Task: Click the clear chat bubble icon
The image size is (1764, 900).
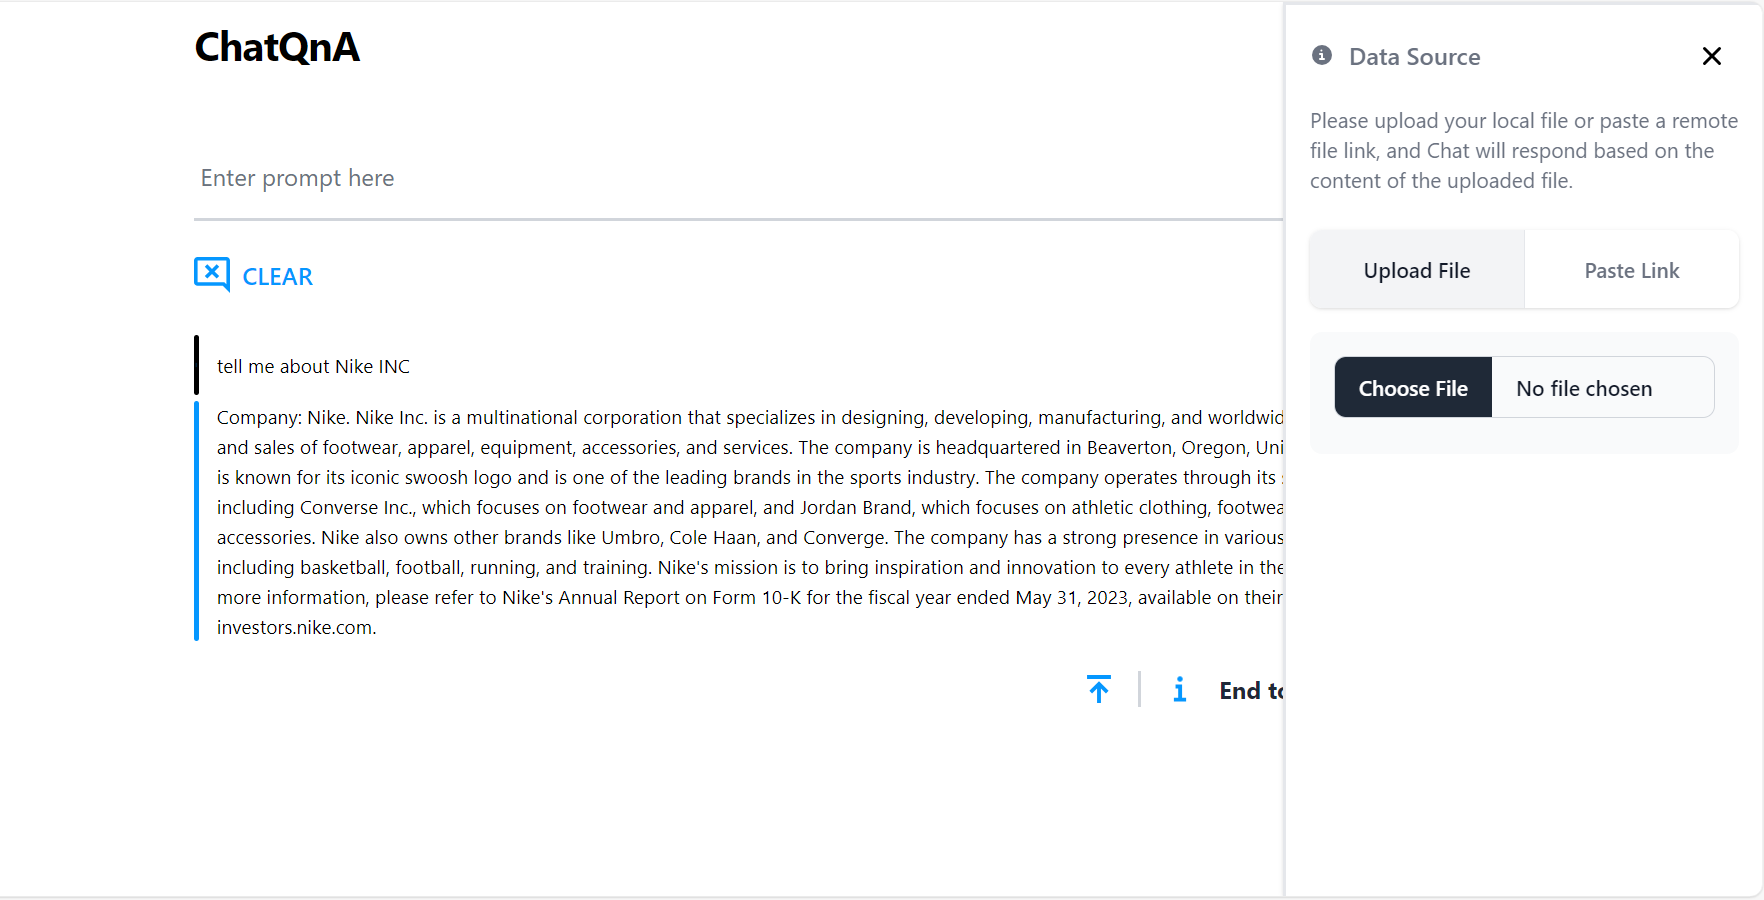Action: click(211, 274)
